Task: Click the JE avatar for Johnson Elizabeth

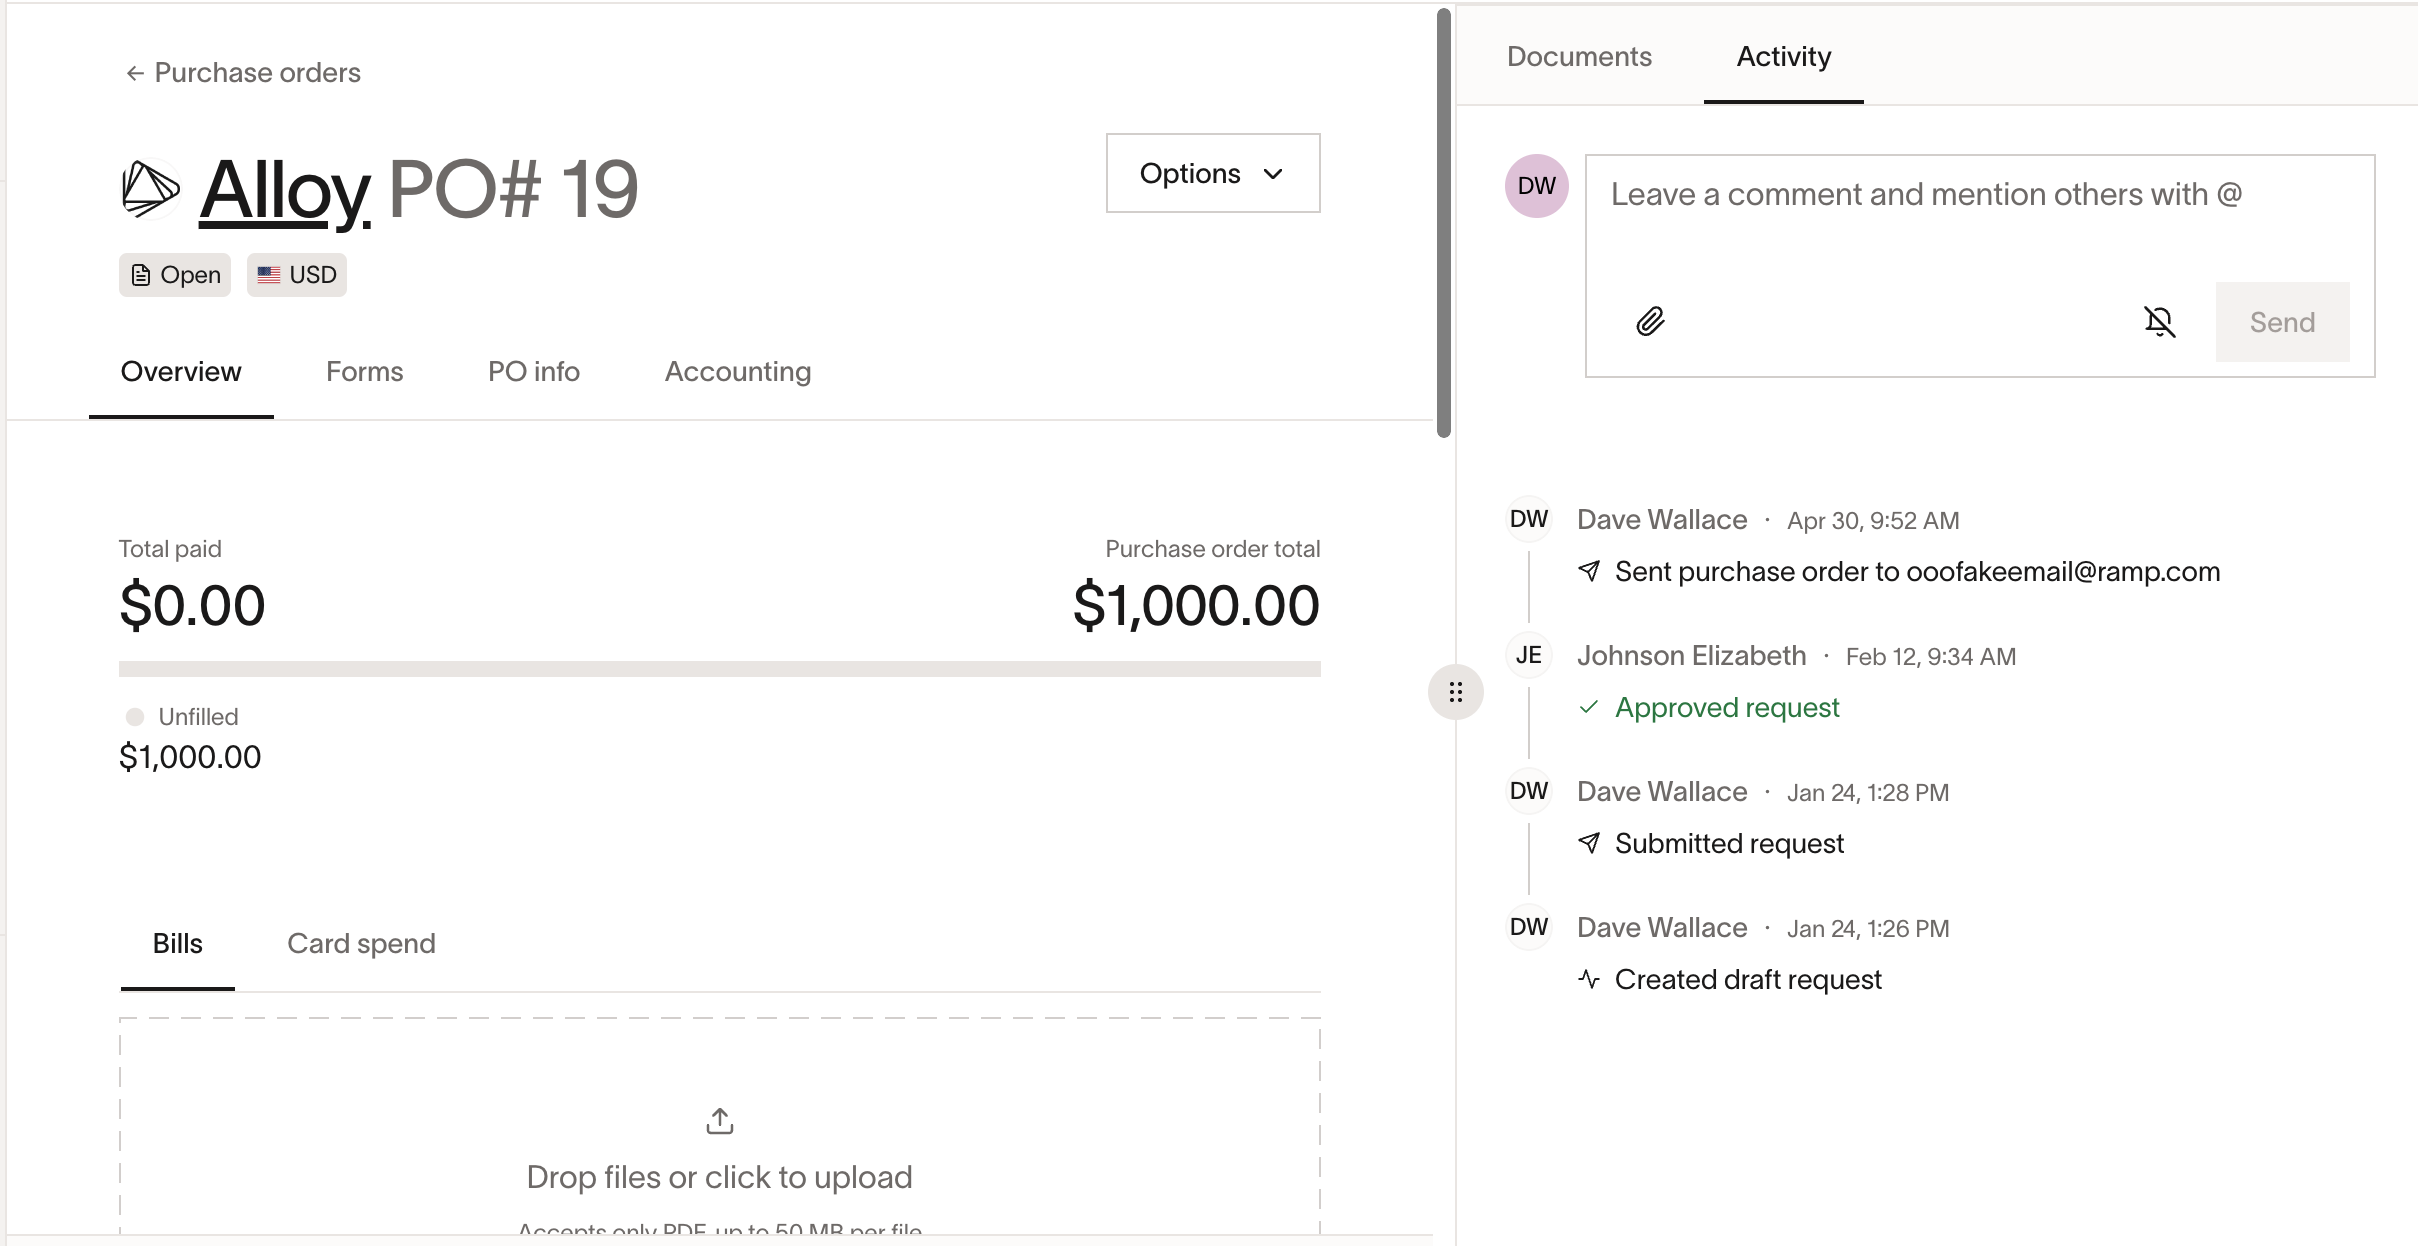Action: click(1529, 655)
